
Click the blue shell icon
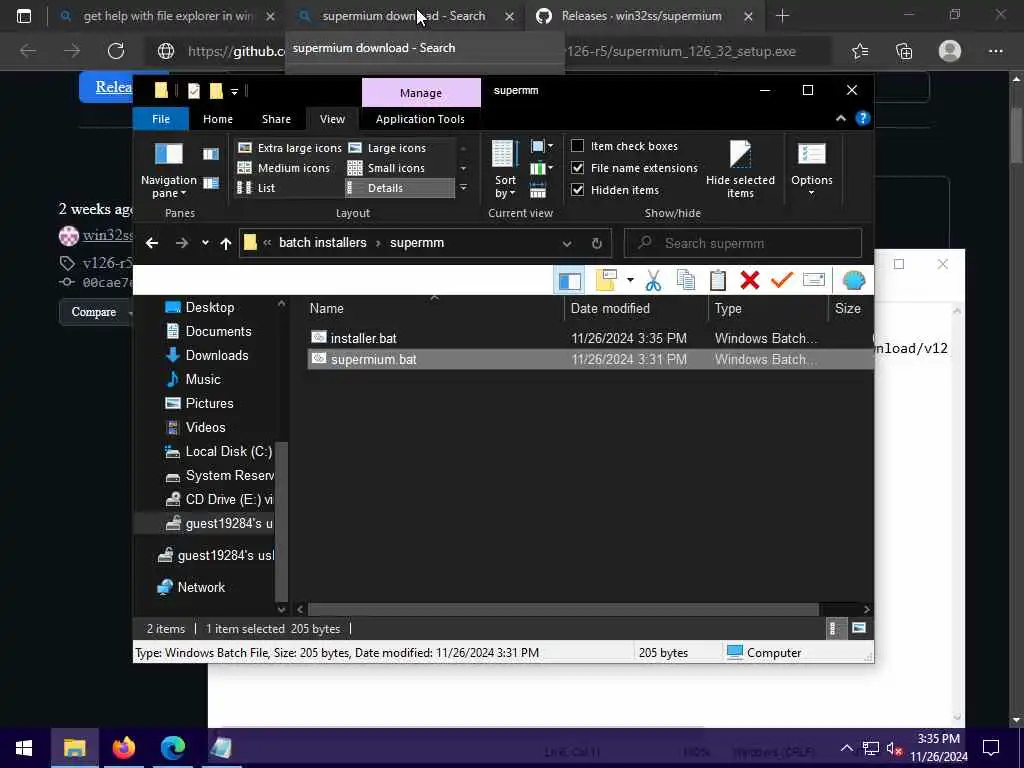tap(854, 280)
